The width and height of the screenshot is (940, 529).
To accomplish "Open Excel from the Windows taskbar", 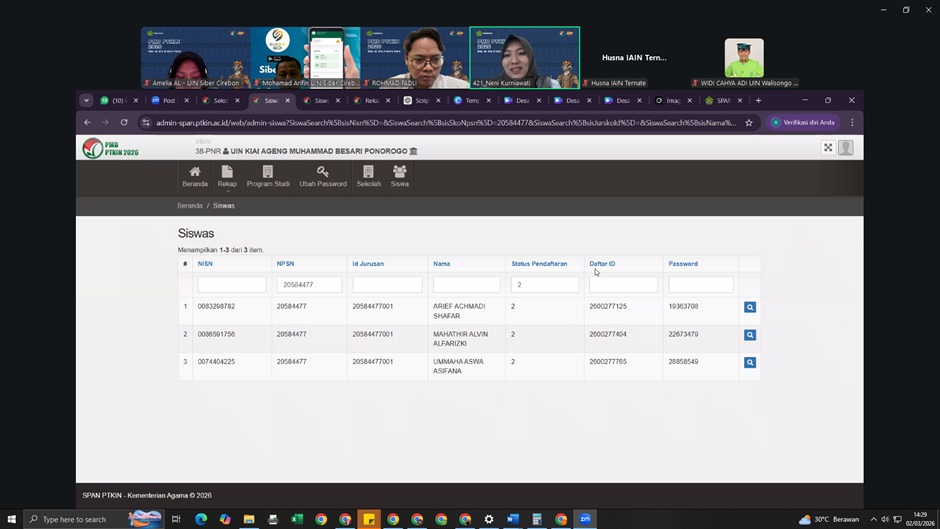I will click(x=297, y=519).
